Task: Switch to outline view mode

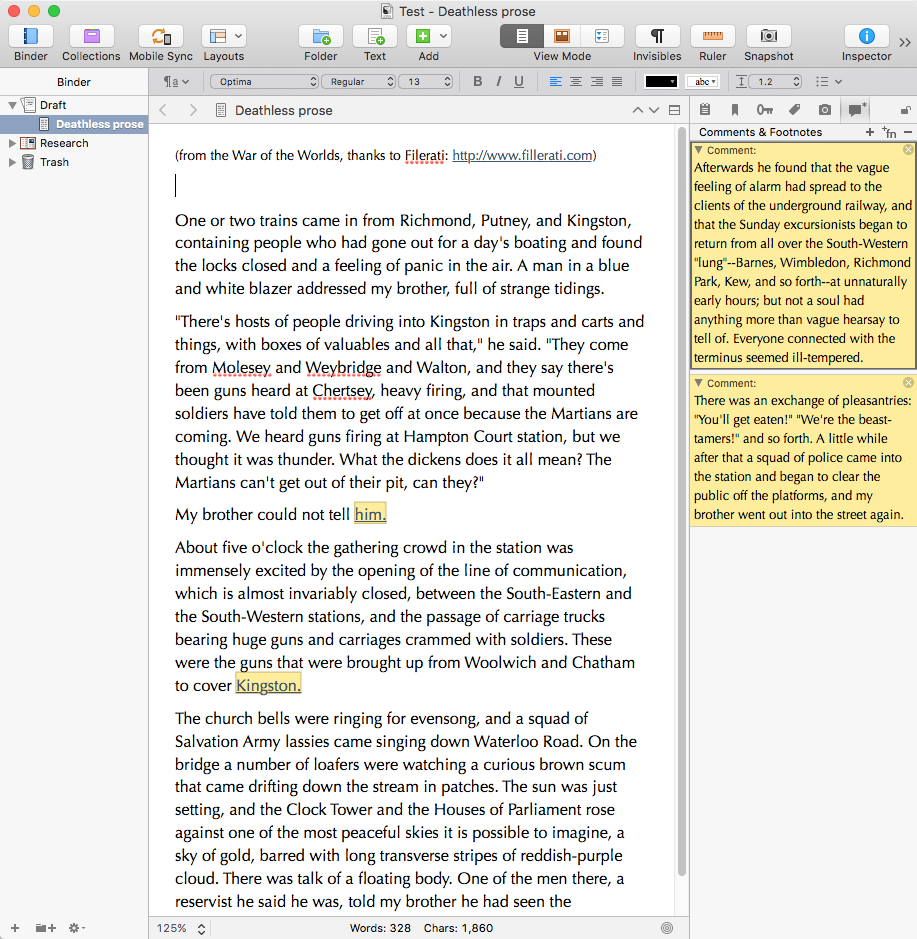Action: click(x=602, y=37)
